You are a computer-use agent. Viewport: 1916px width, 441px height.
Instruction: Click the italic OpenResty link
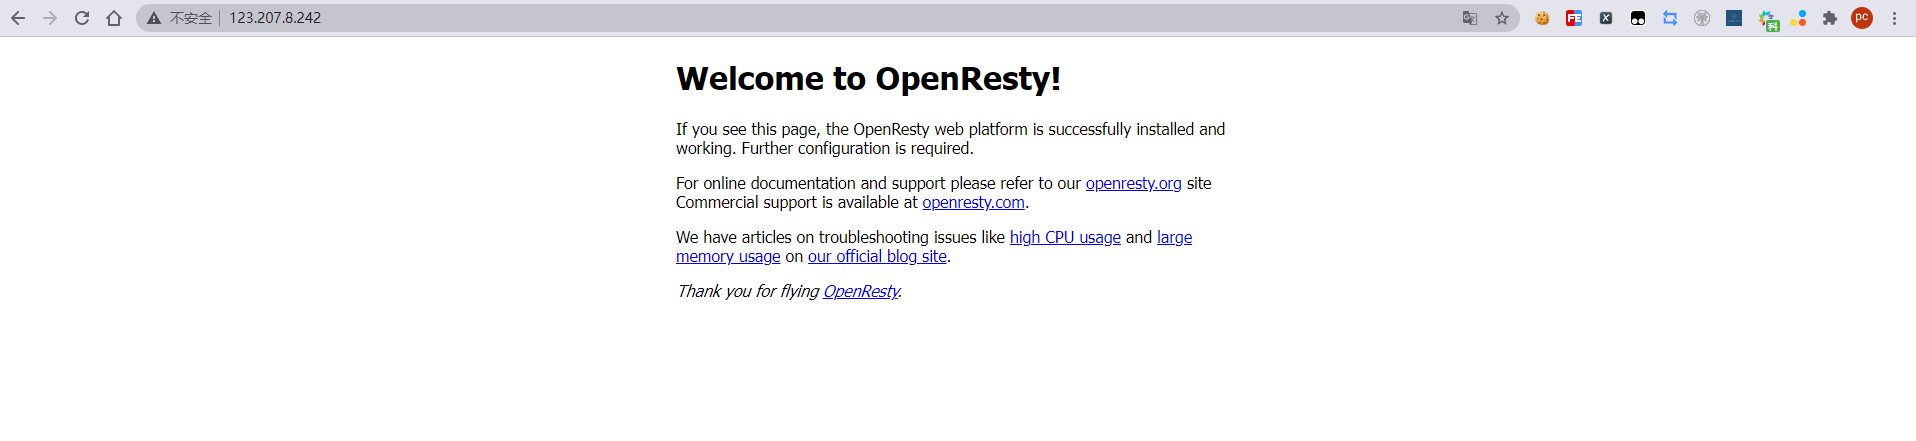point(861,291)
